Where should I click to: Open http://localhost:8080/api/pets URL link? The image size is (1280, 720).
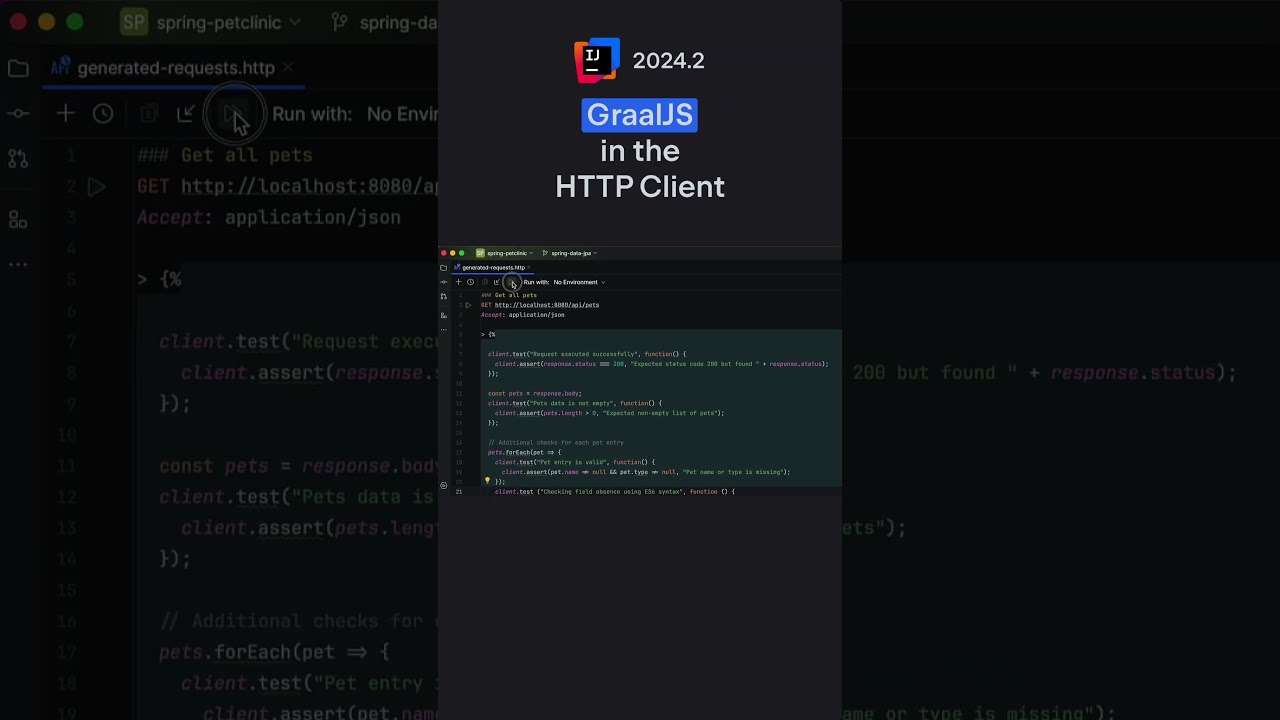547,305
